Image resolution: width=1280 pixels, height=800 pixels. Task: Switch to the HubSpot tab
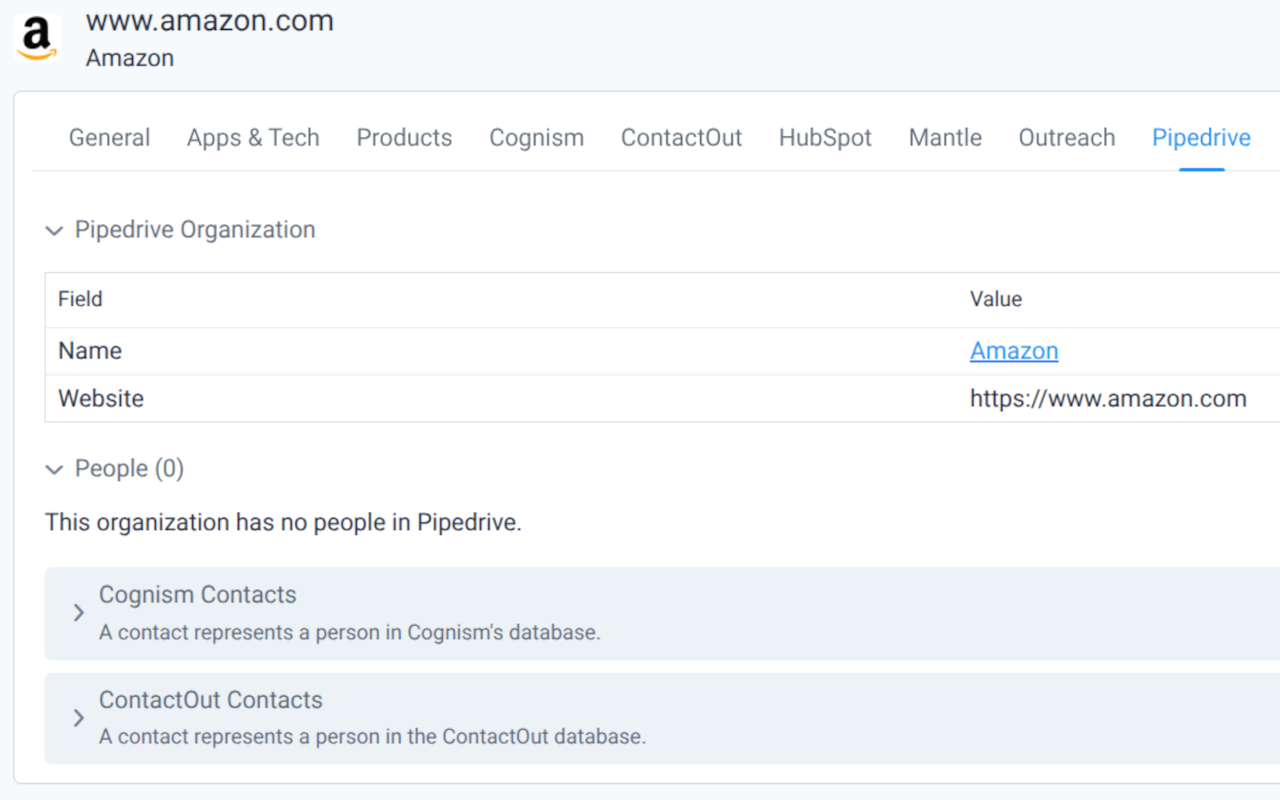click(825, 138)
